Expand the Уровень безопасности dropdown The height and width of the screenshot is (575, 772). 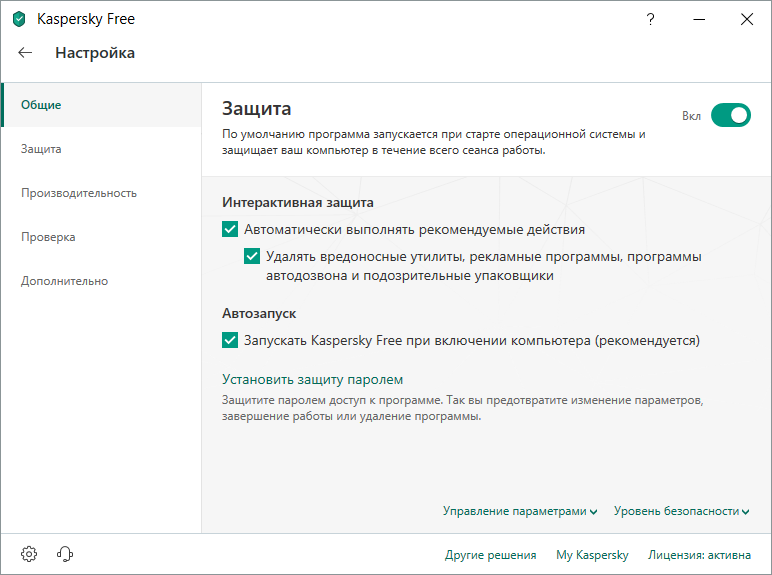point(681,511)
